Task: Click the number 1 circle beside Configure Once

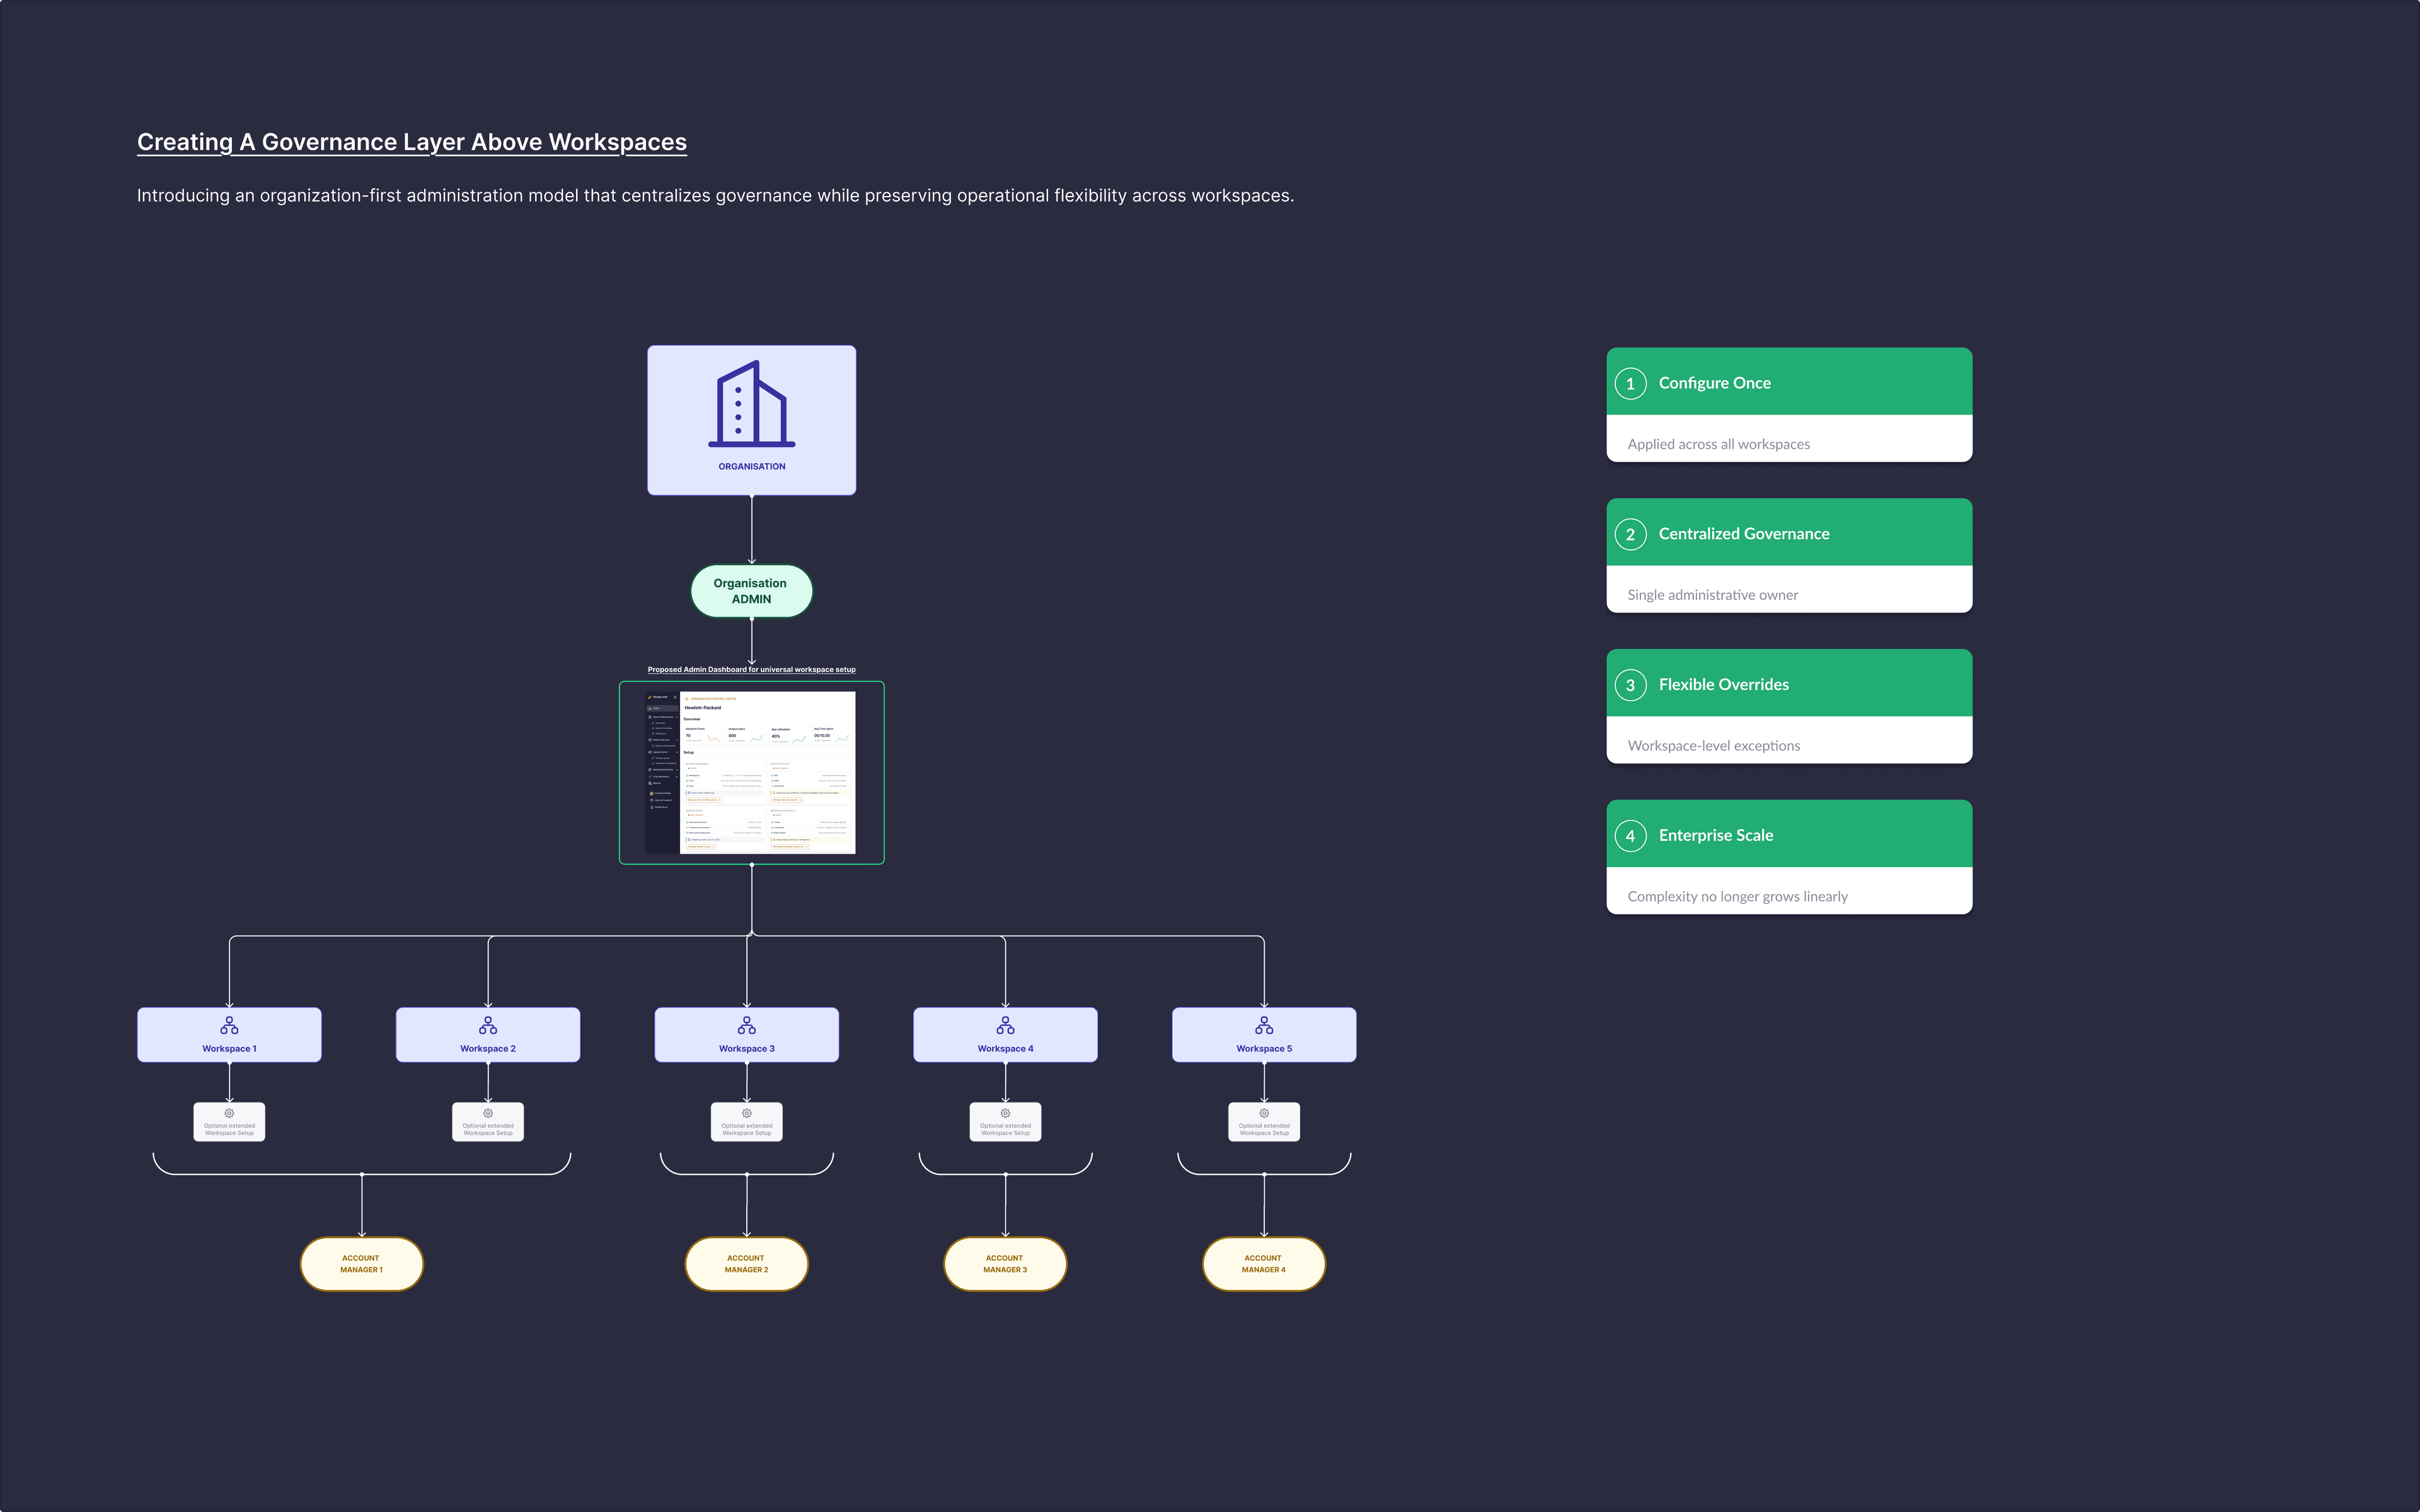Action: [x=1631, y=383]
